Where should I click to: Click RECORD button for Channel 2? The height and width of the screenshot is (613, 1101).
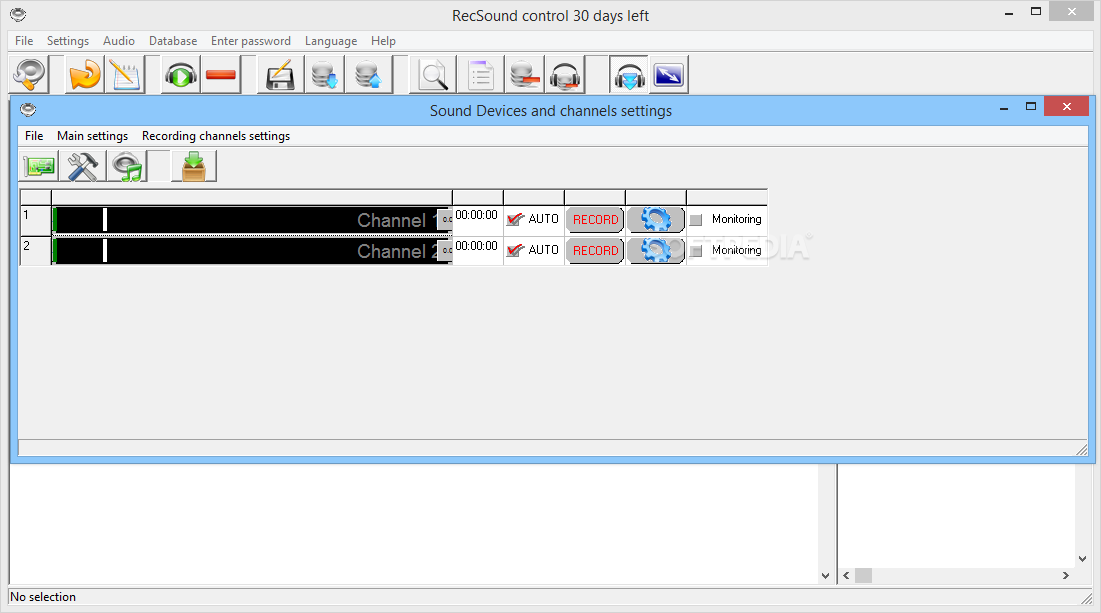point(595,250)
